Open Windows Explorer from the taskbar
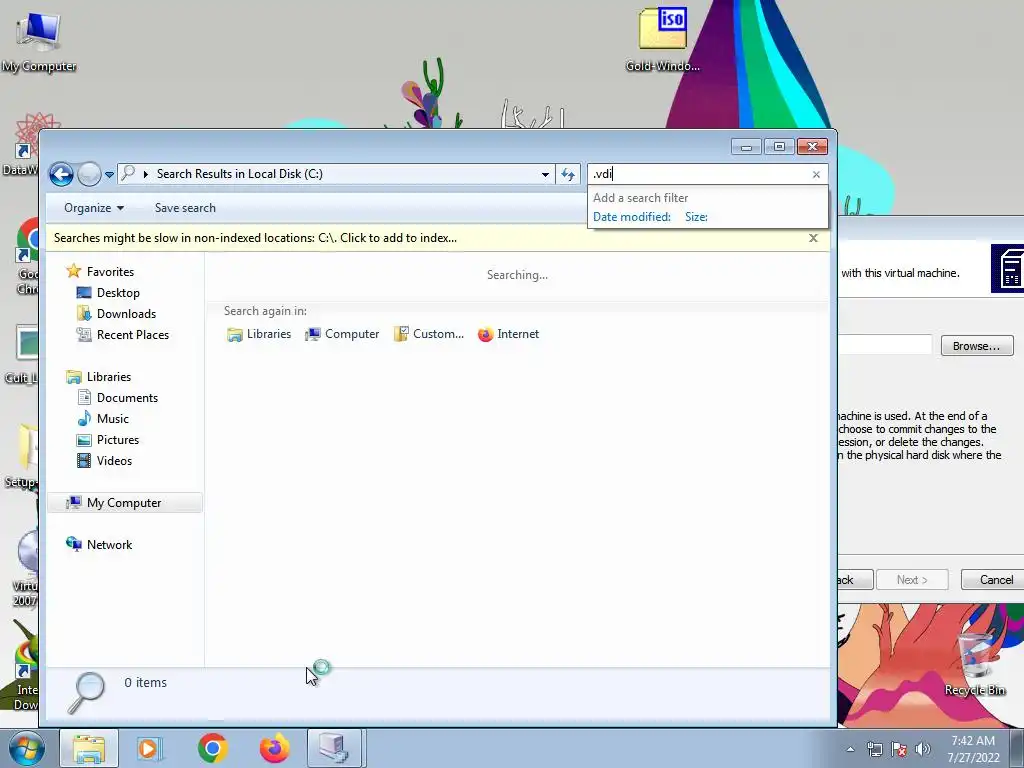1024x768 pixels. (x=89, y=748)
